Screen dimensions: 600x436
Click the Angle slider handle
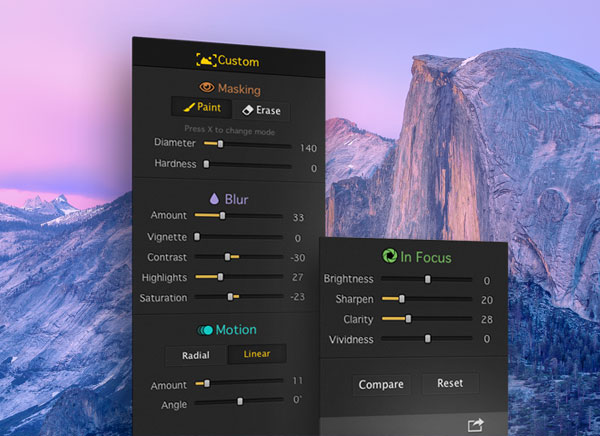coord(240,401)
